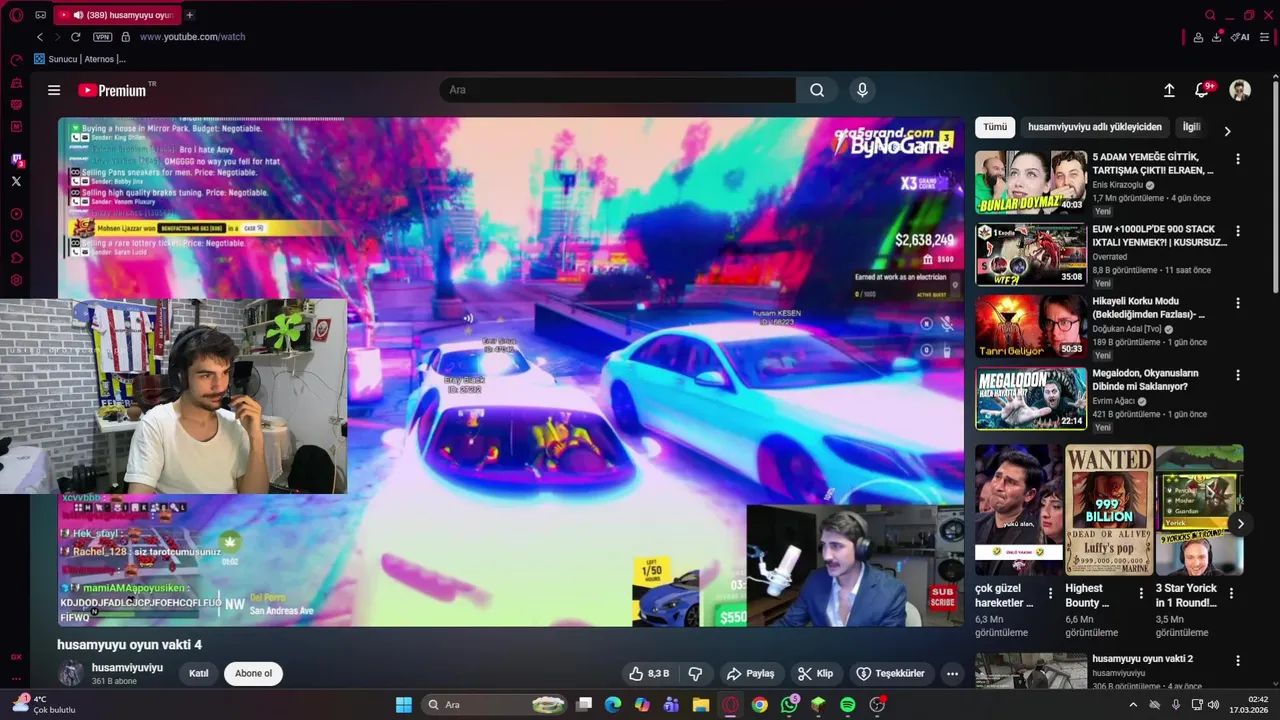This screenshot has width=1280, height=720.
Task: Open options for '5 ADAM YEMEĞE GİTTİK' video
Action: coord(1238,159)
